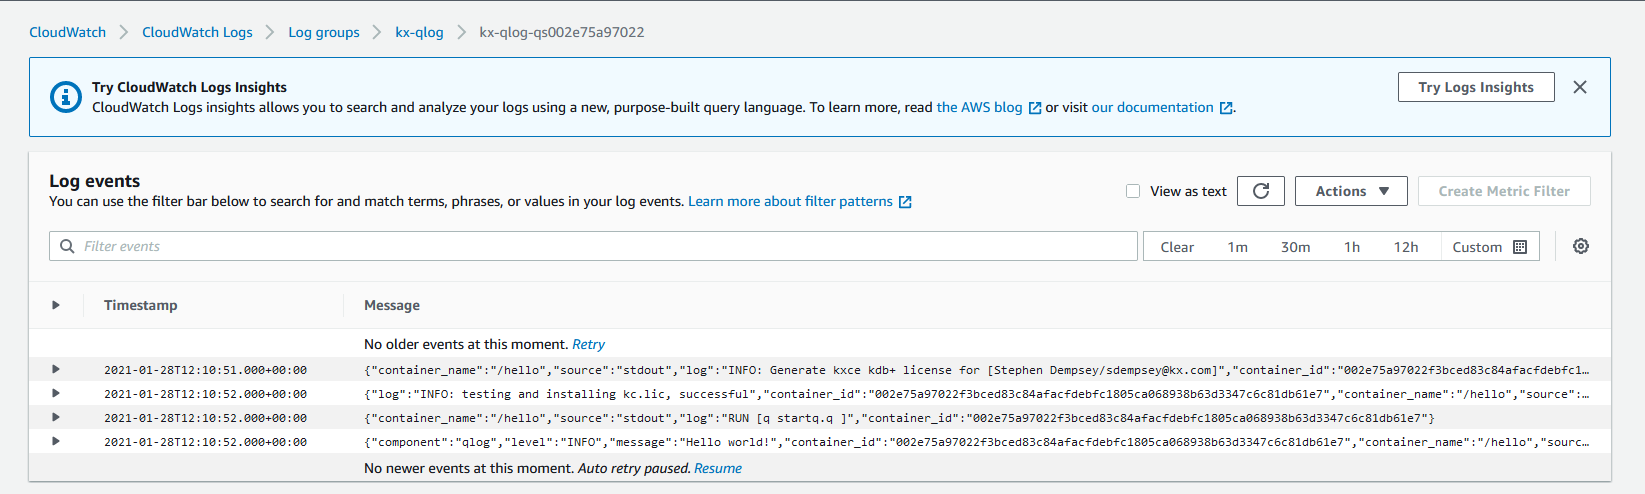Click Resume auto retry link
The height and width of the screenshot is (494, 1645).
coord(718,468)
